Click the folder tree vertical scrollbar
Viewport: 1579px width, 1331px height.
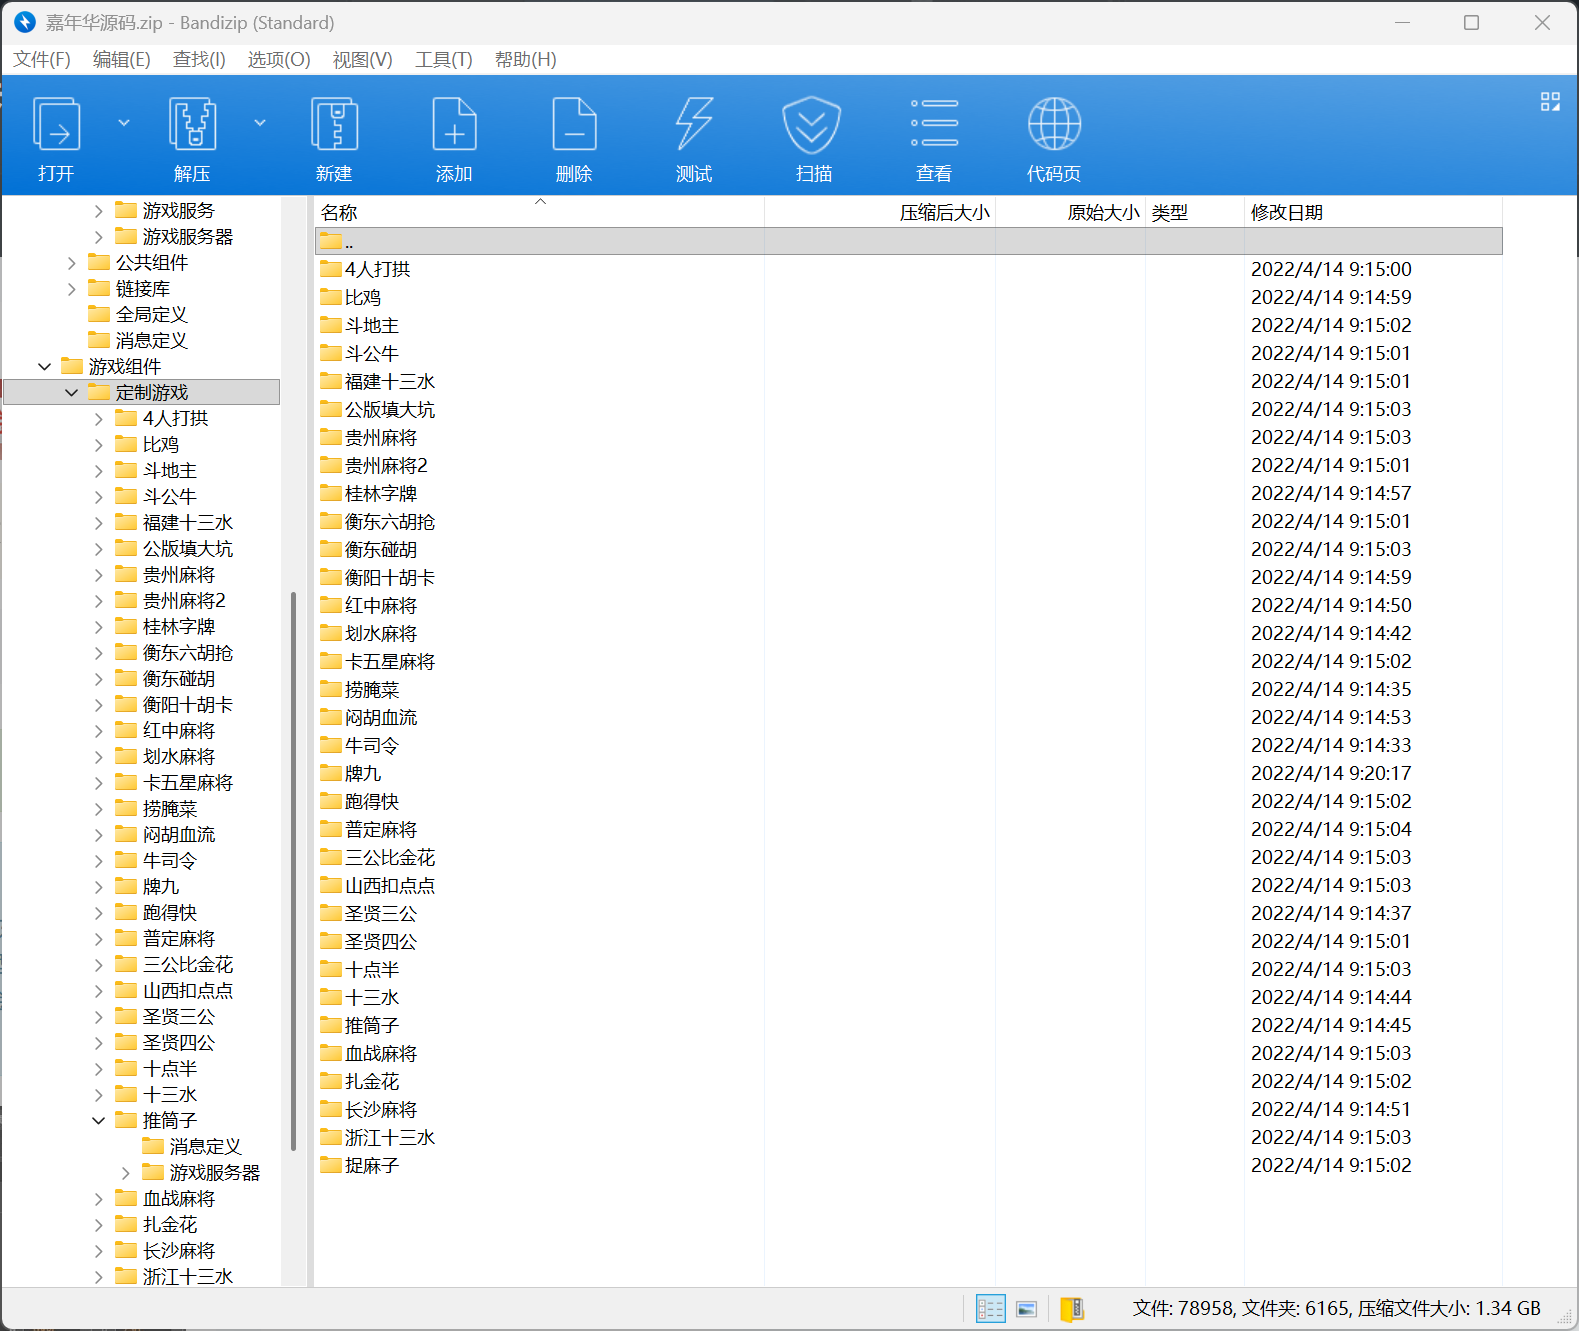293,870
